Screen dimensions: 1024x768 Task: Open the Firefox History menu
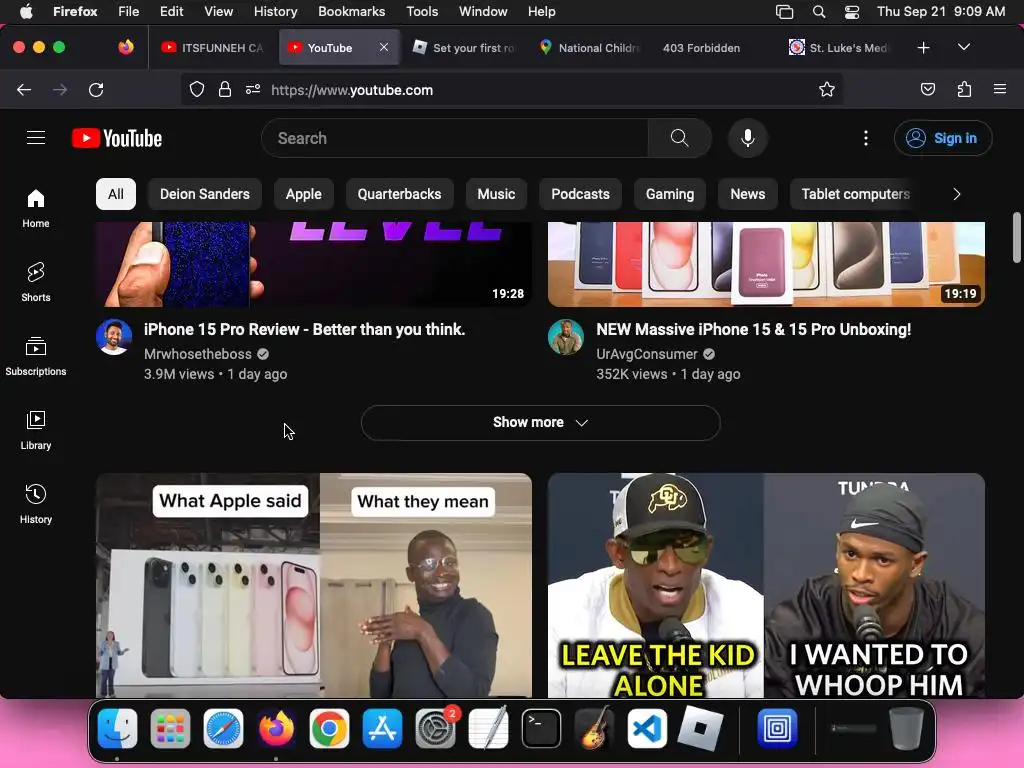(x=275, y=12)
